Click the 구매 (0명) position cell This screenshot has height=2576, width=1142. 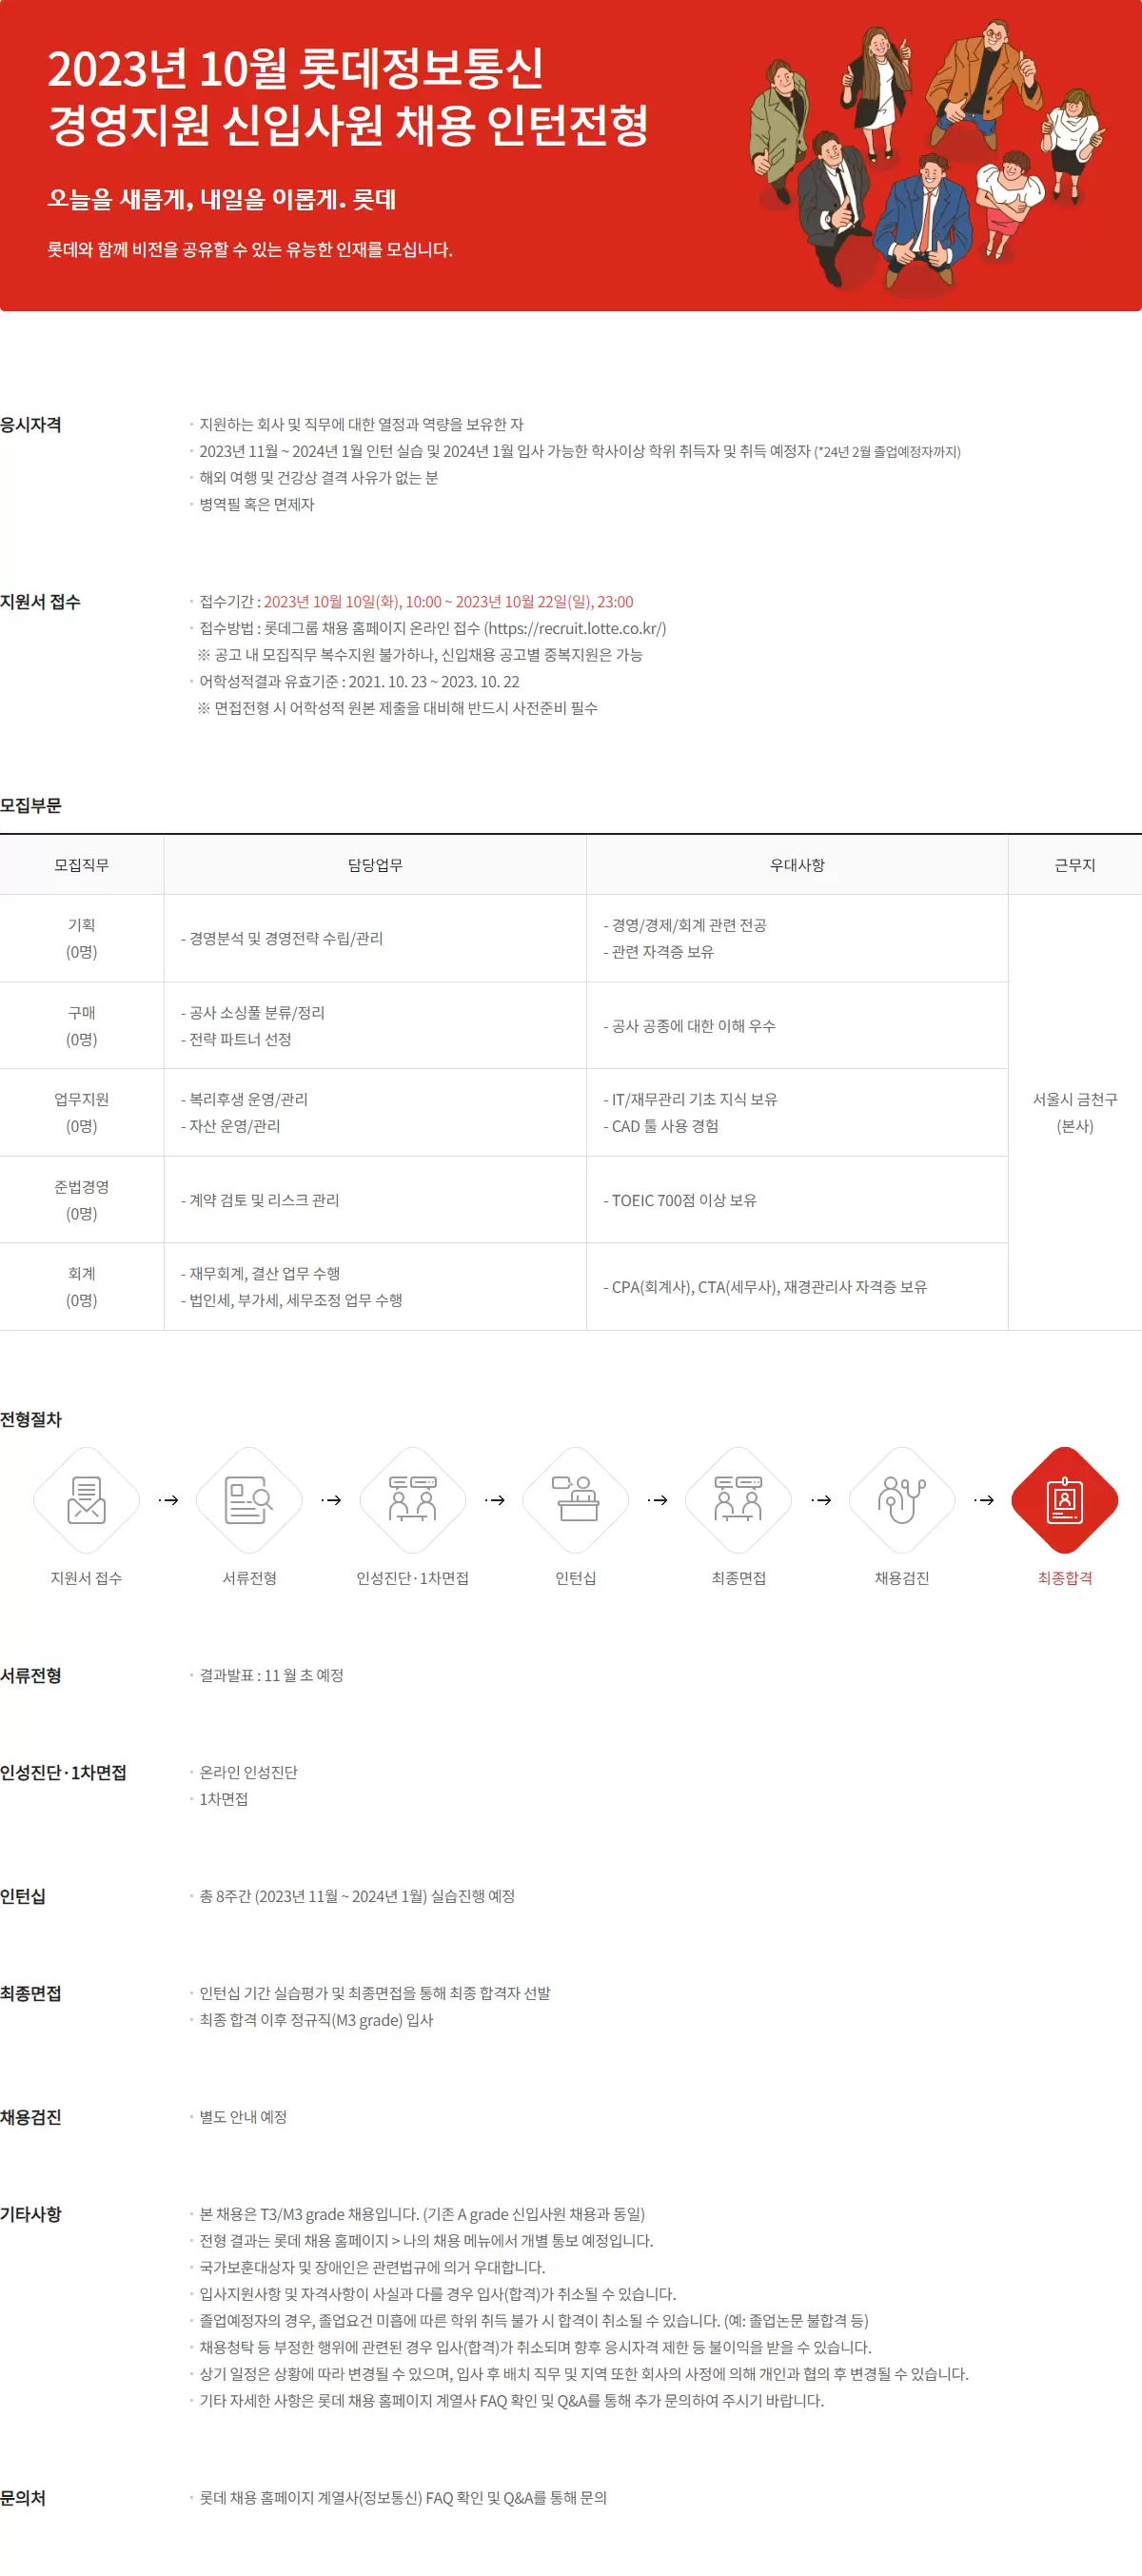(x=82, y=1026)
